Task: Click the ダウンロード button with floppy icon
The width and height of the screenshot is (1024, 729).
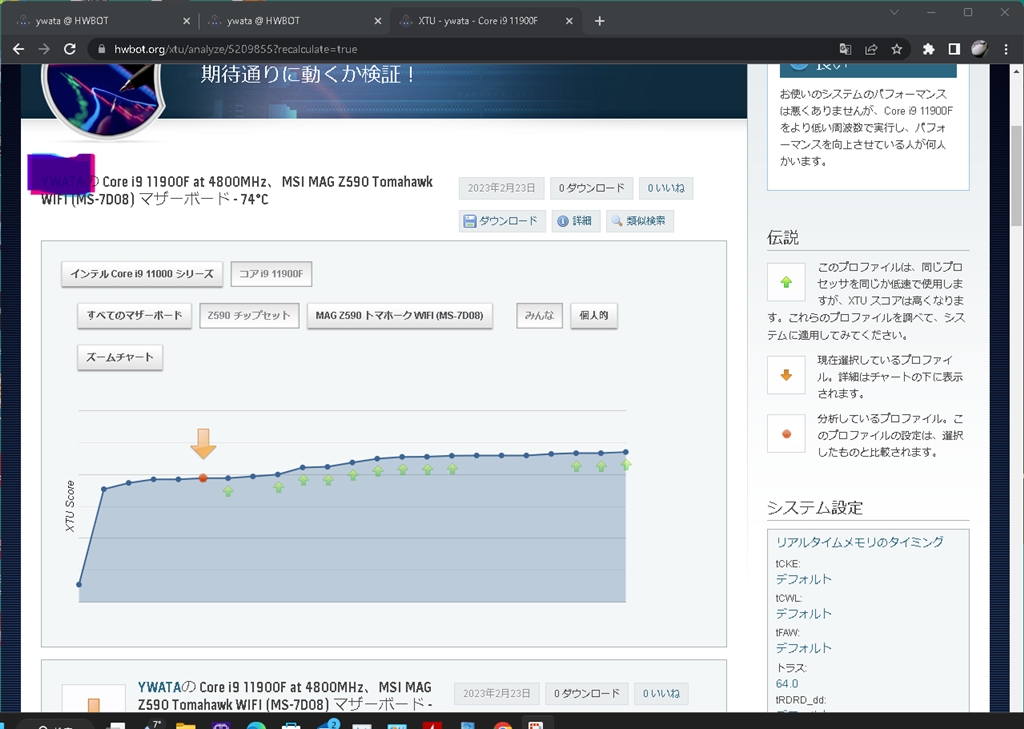Action: [502, 221]
